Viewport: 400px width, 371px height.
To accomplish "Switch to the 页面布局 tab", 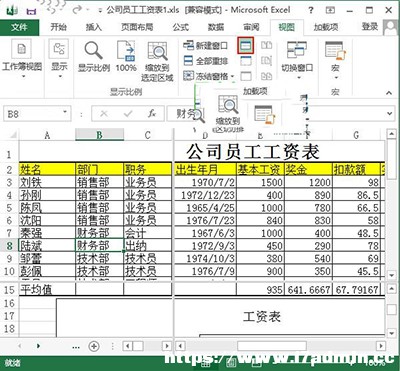I will coord(137,27).
